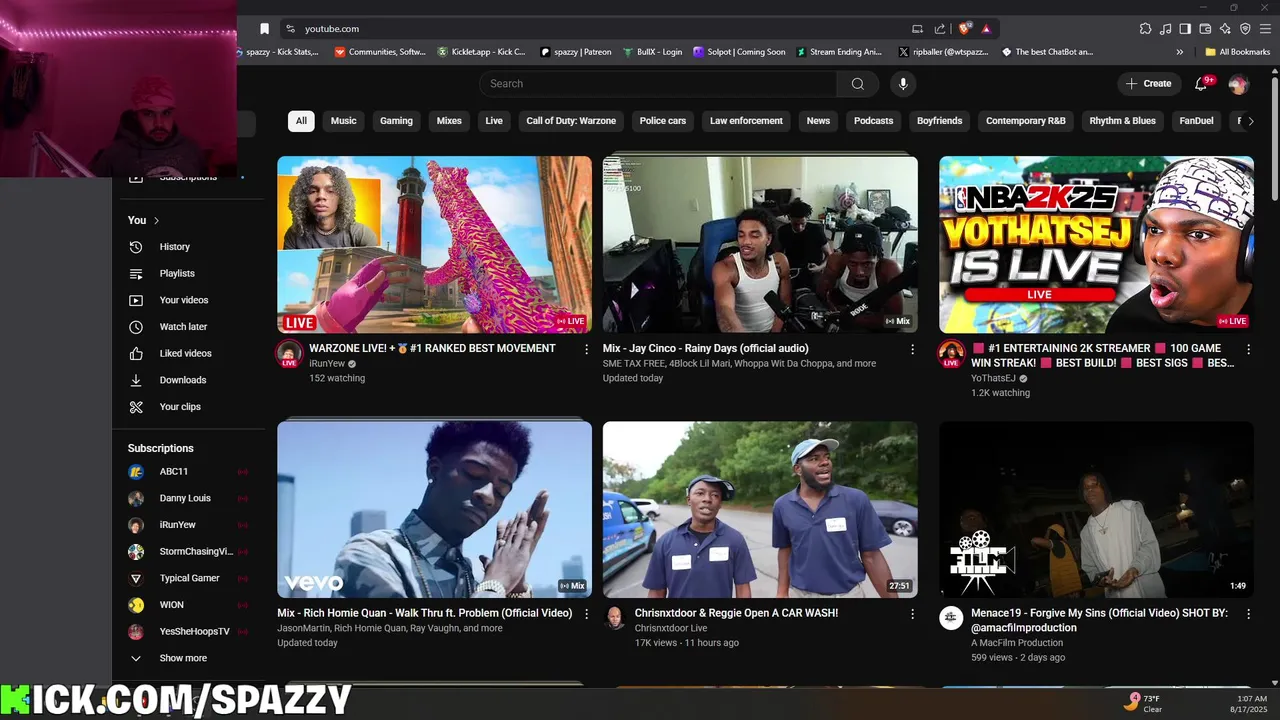Select the All filter chip
1280x720 pixels.
click(301, 121)
